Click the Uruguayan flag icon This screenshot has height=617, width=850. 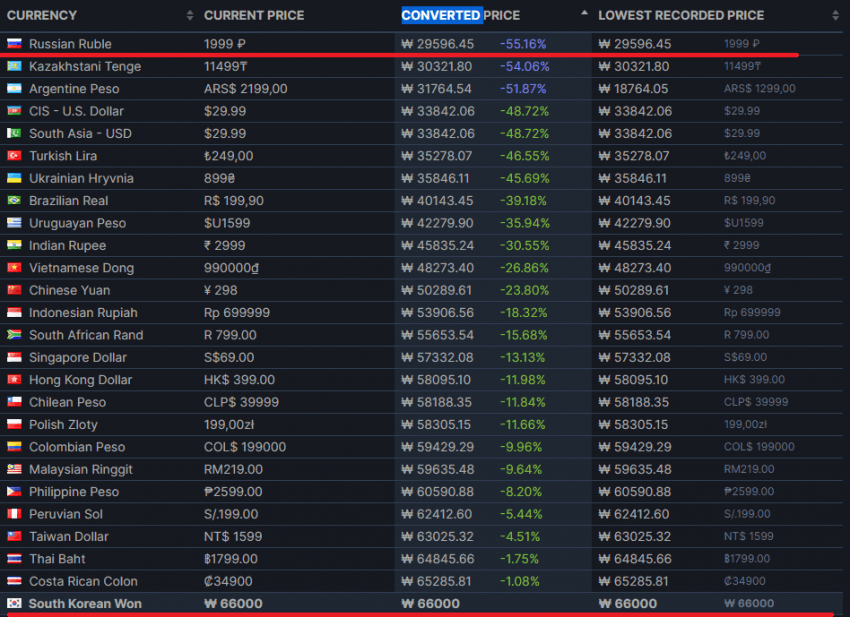tap(14, 223)
